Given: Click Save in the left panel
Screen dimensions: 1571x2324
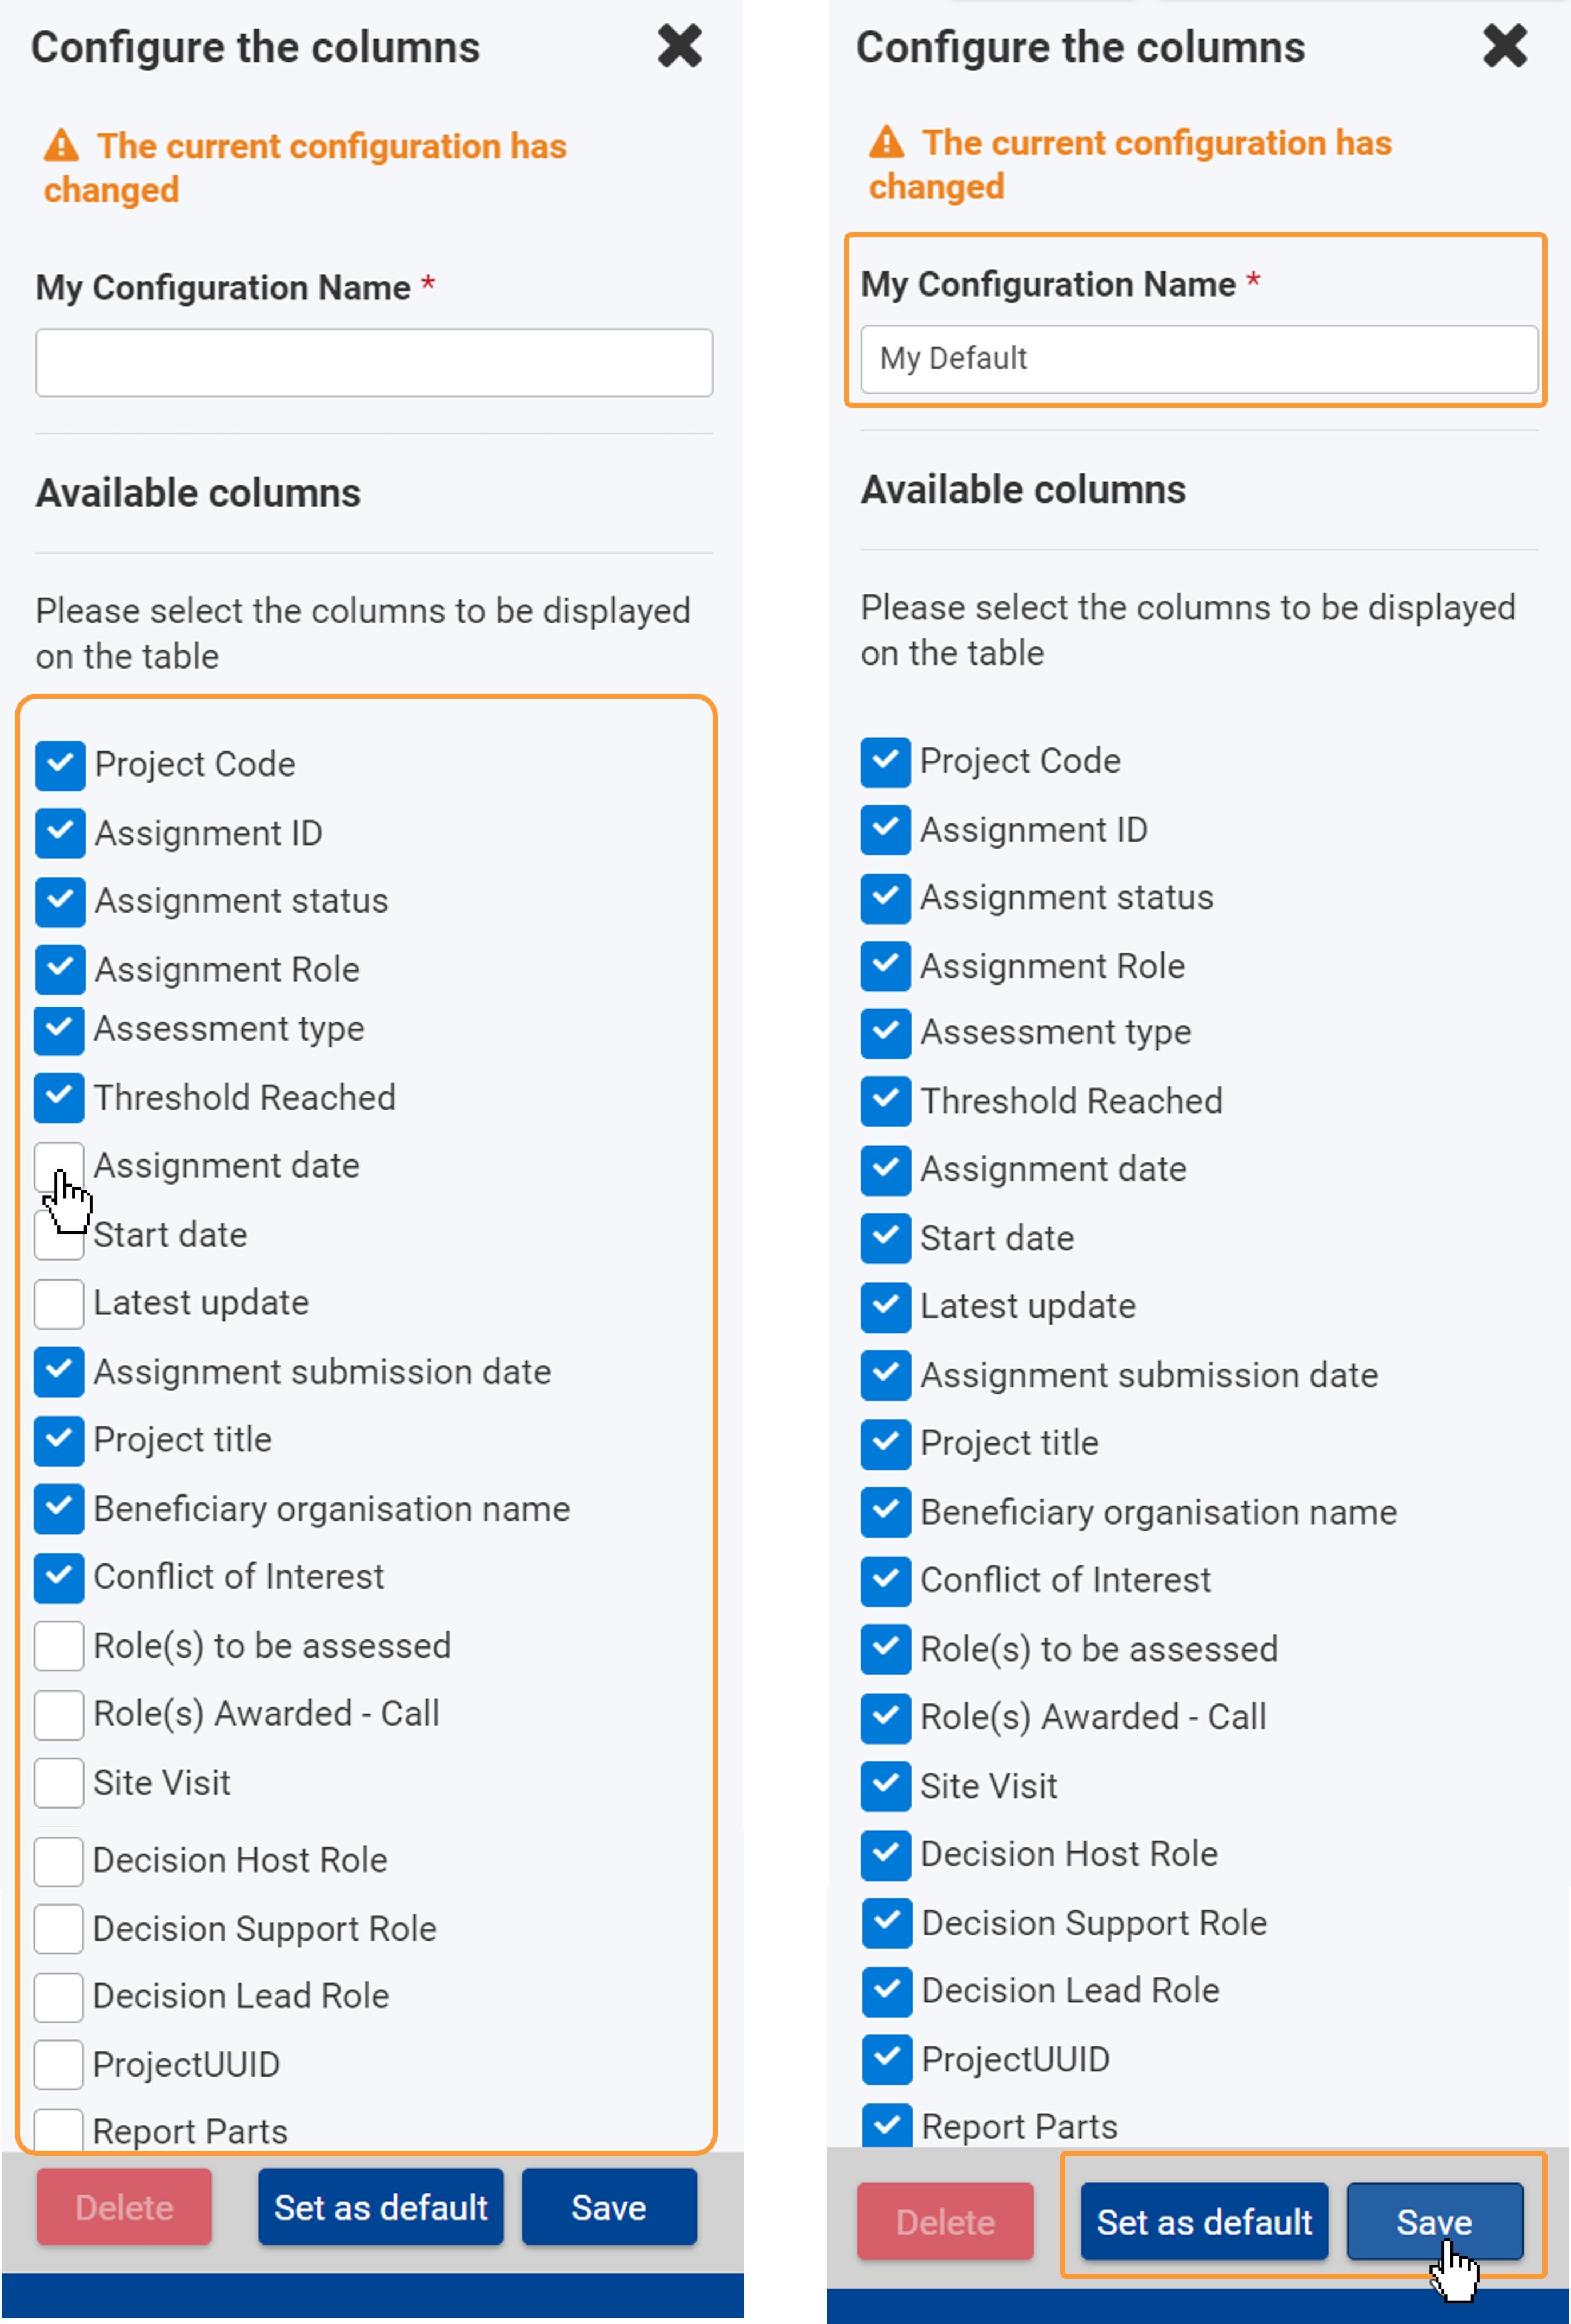Looking at the screenshot, I should [609, 2207].
